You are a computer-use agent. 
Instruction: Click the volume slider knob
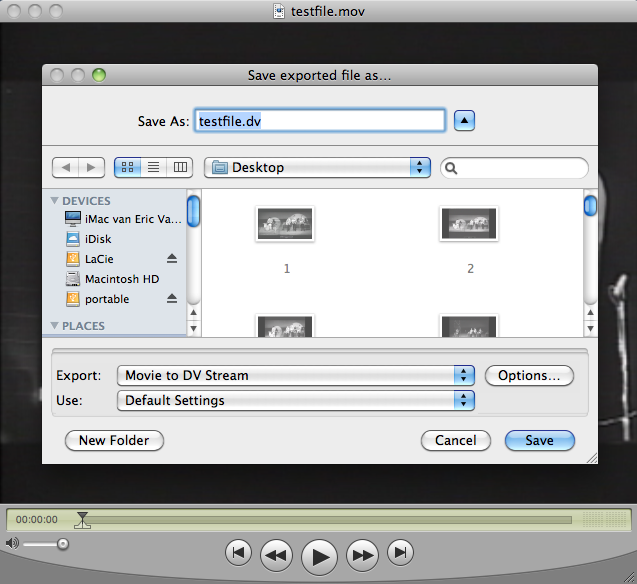[x=63, y=544]
